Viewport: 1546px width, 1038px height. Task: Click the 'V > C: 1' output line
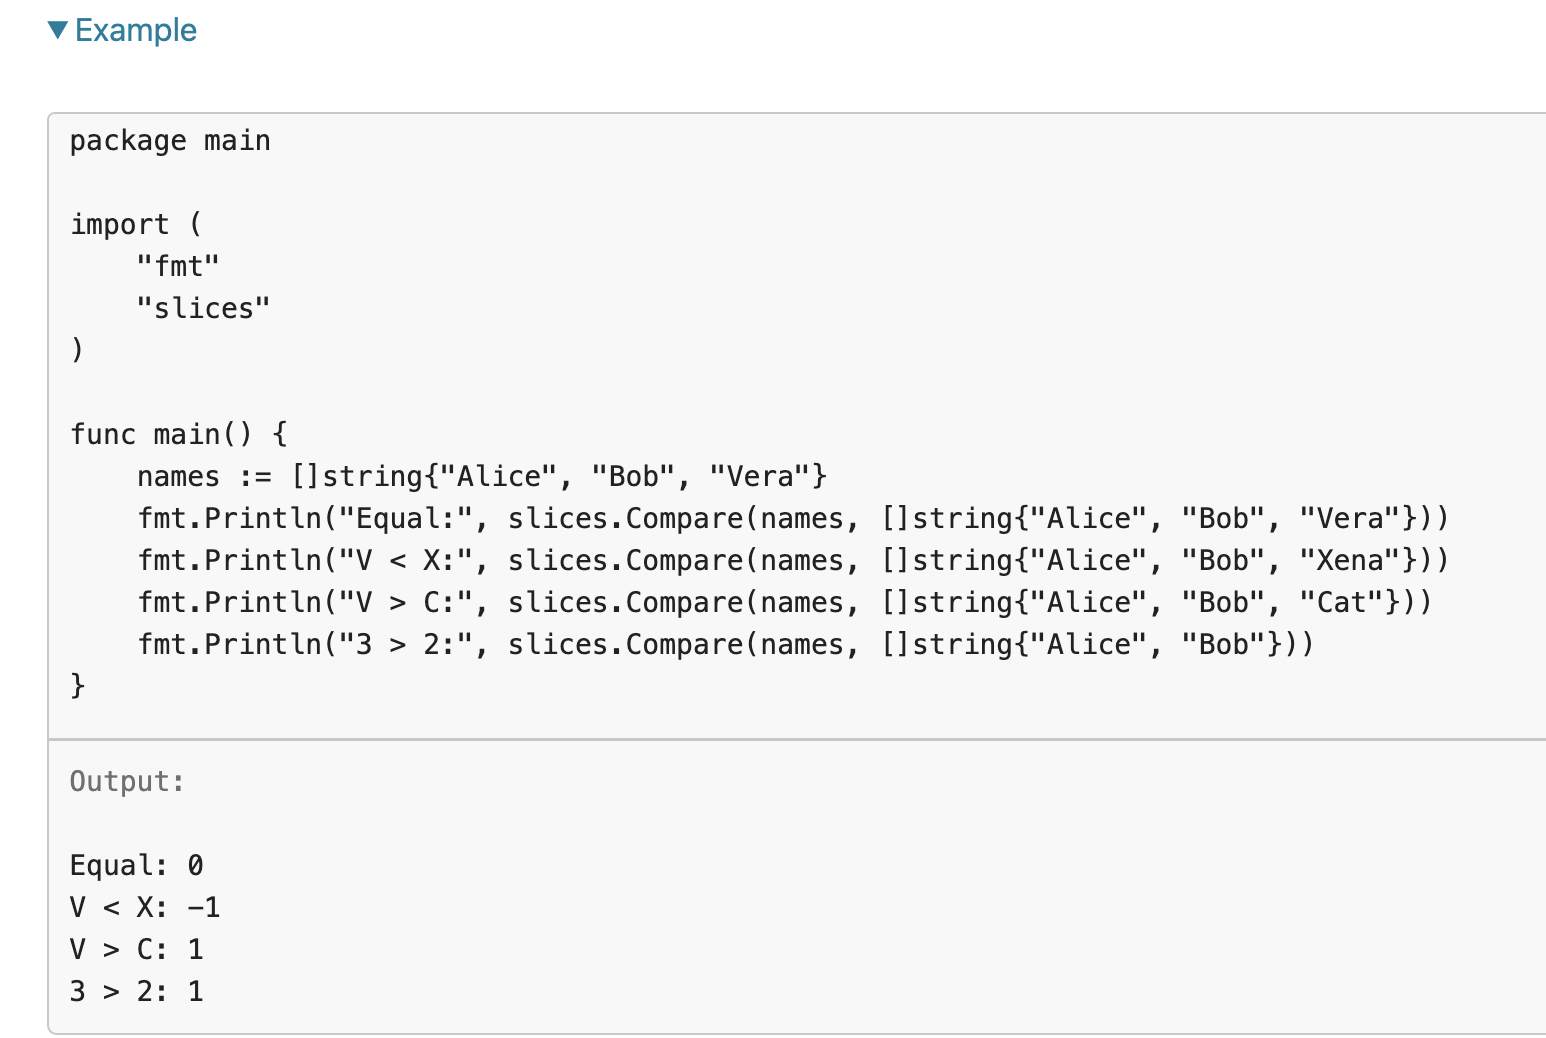tap(136, 949)
